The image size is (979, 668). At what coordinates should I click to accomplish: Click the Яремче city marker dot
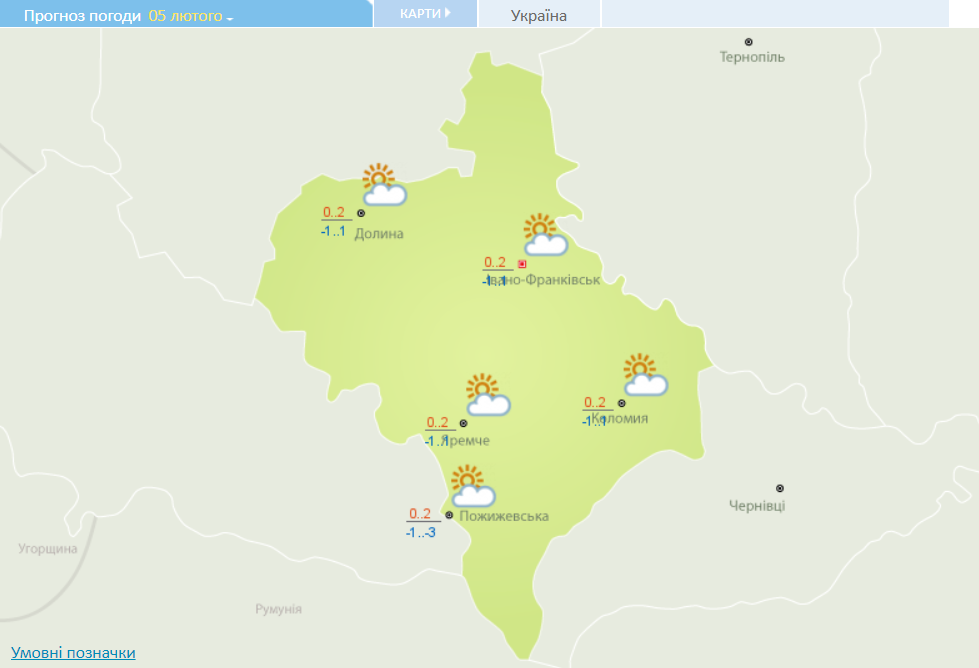point(463,423)
